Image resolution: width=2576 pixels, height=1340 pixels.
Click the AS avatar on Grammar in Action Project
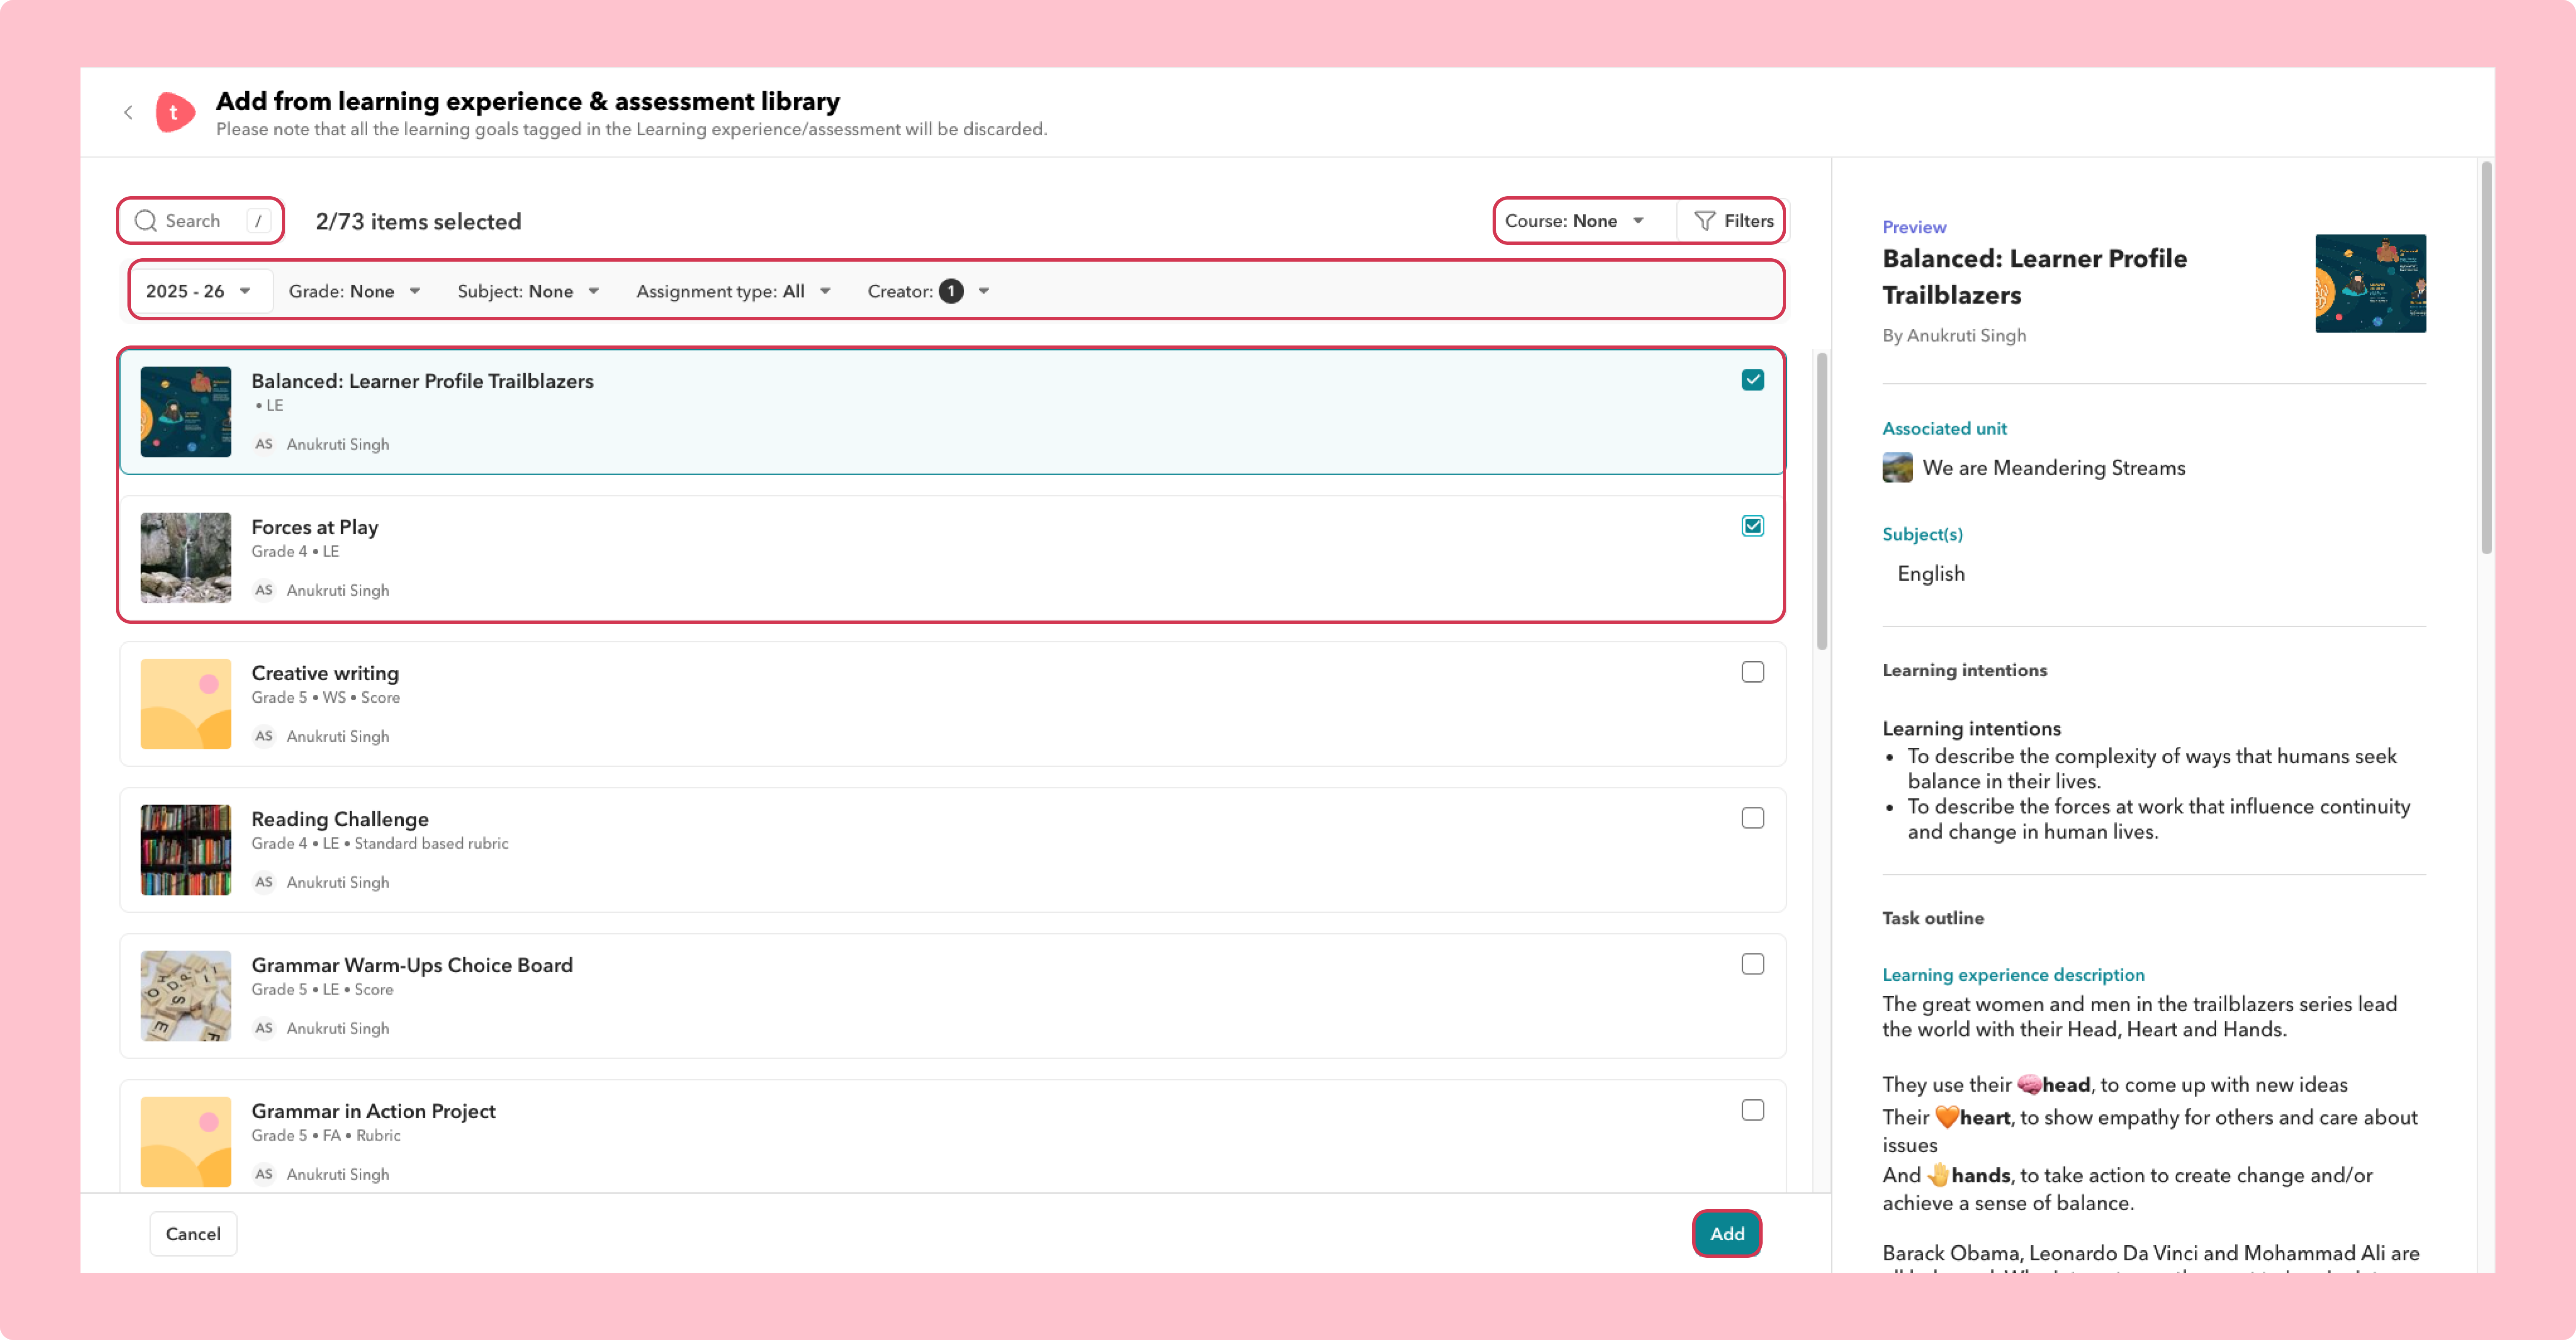pyautogui.click(x=264, y=1174)
